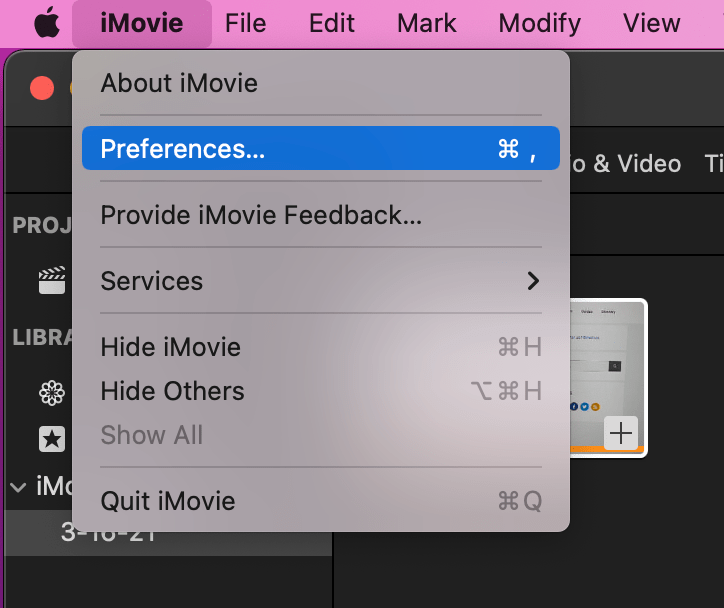Select the All Events star icon
724x608 pixels.
52,439
